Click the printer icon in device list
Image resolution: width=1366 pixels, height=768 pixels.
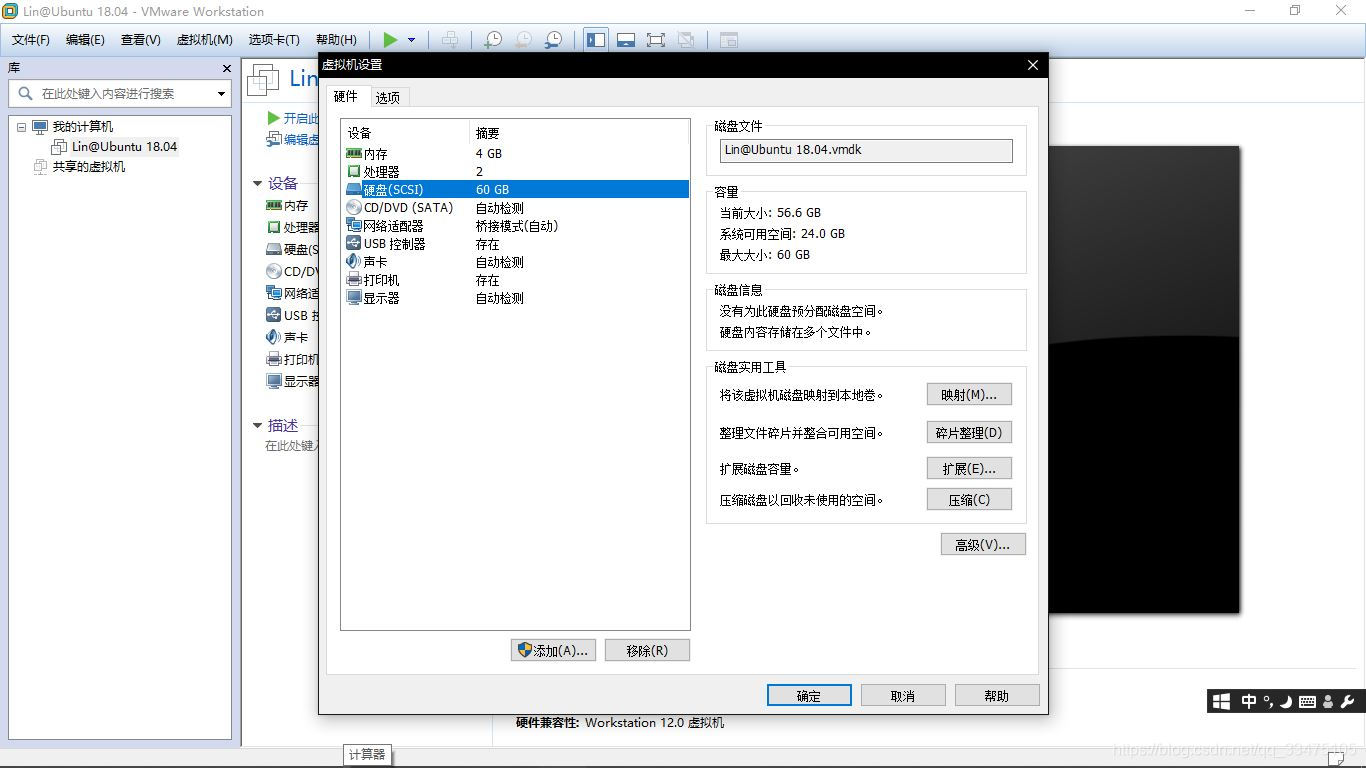[x=353, y=280]
